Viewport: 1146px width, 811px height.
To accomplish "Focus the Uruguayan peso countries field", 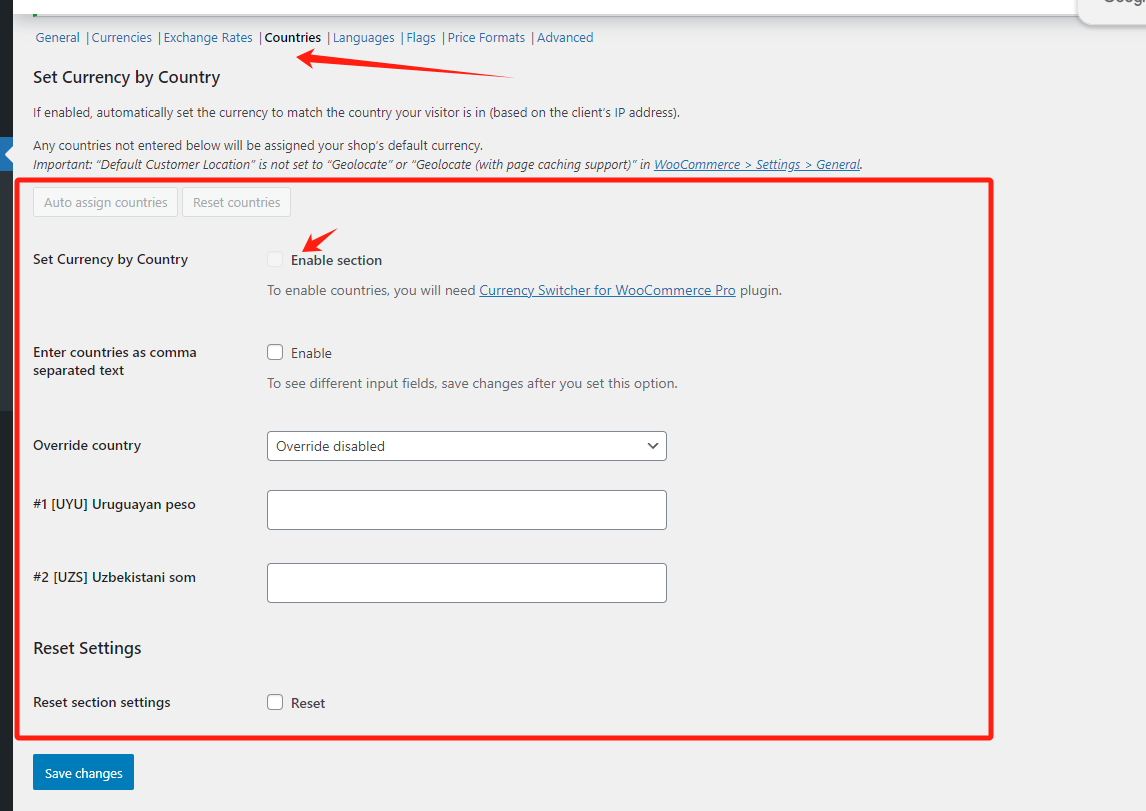I will pos(466,510).
